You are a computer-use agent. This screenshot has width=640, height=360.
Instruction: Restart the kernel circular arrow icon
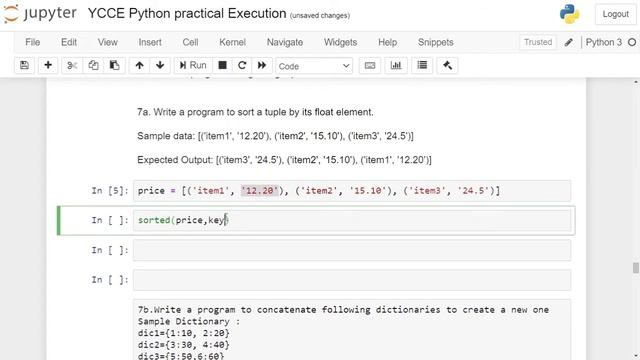(x=242, y=65)
